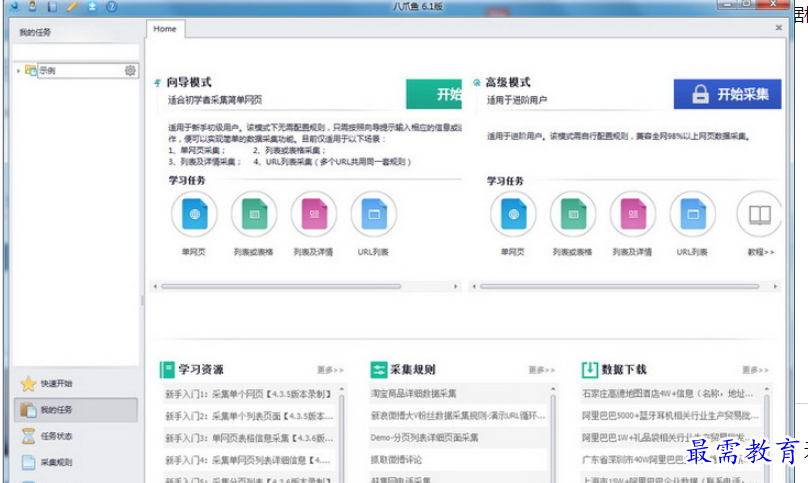Click 向导模式 heading
The width and height of the screenshot is (808, 483).
(x=189, y=82)
